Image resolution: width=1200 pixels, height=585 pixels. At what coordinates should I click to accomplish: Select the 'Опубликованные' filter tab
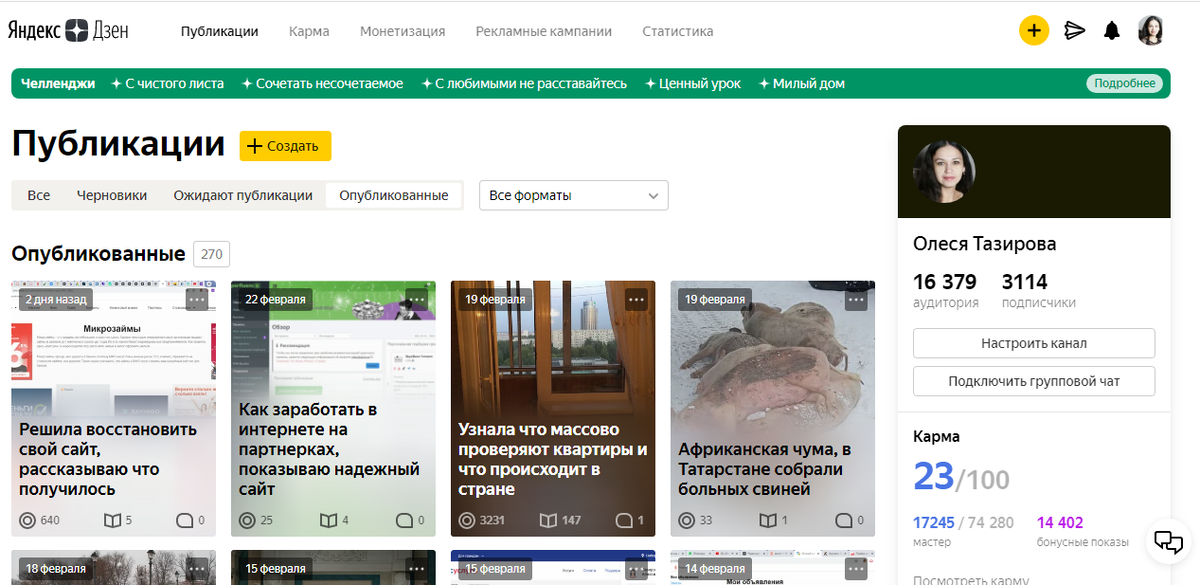(x=394, y=195)
